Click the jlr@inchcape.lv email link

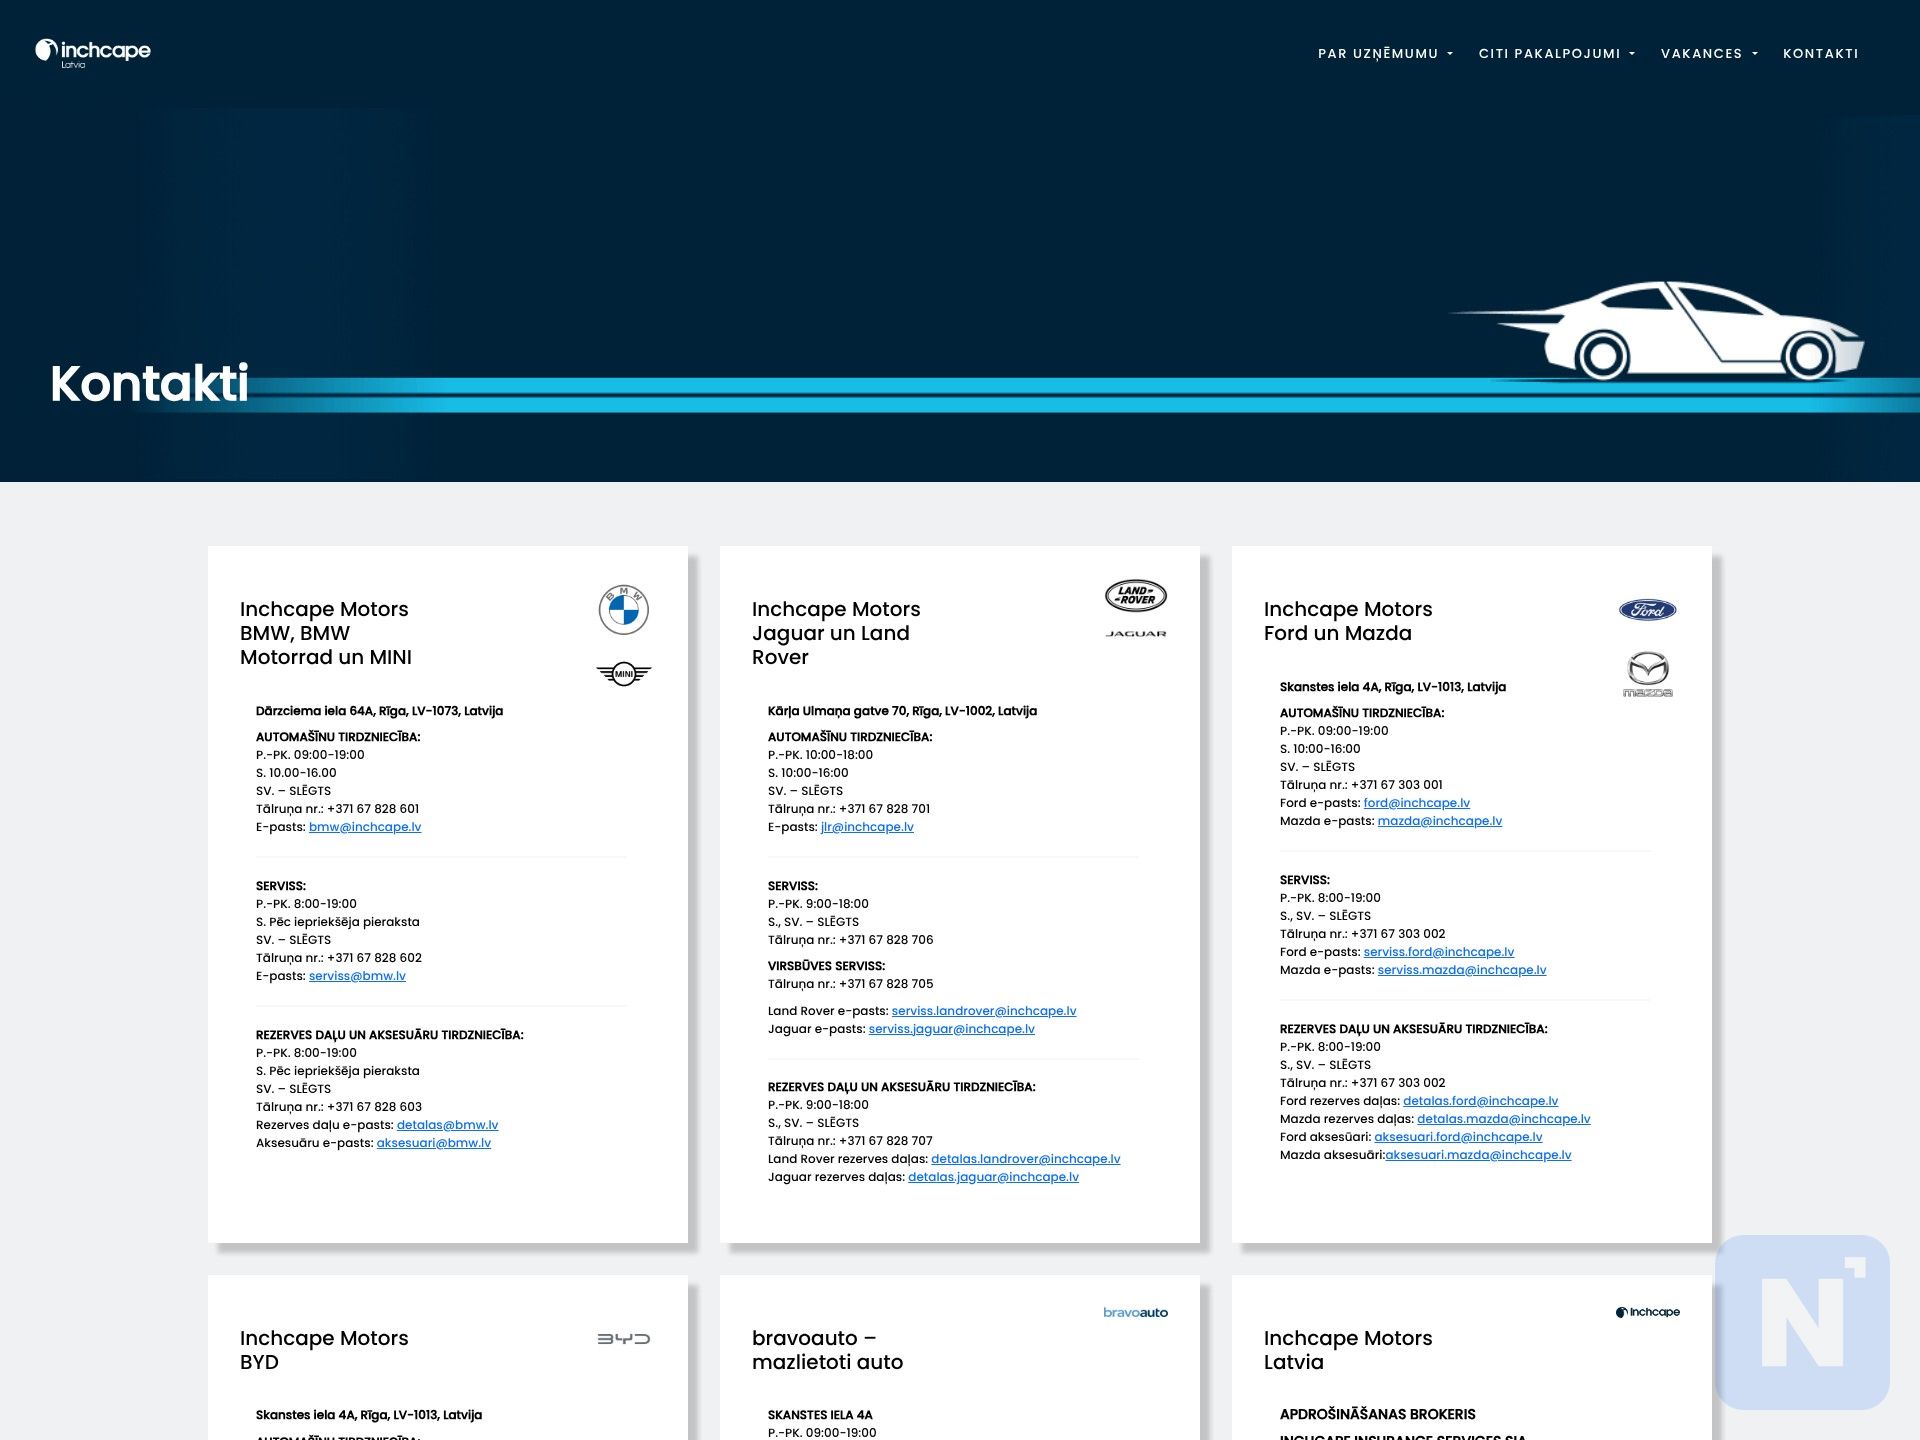867,827
